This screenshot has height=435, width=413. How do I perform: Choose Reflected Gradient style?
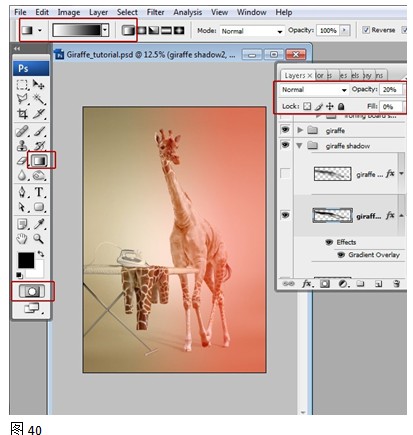coord(166,31)
